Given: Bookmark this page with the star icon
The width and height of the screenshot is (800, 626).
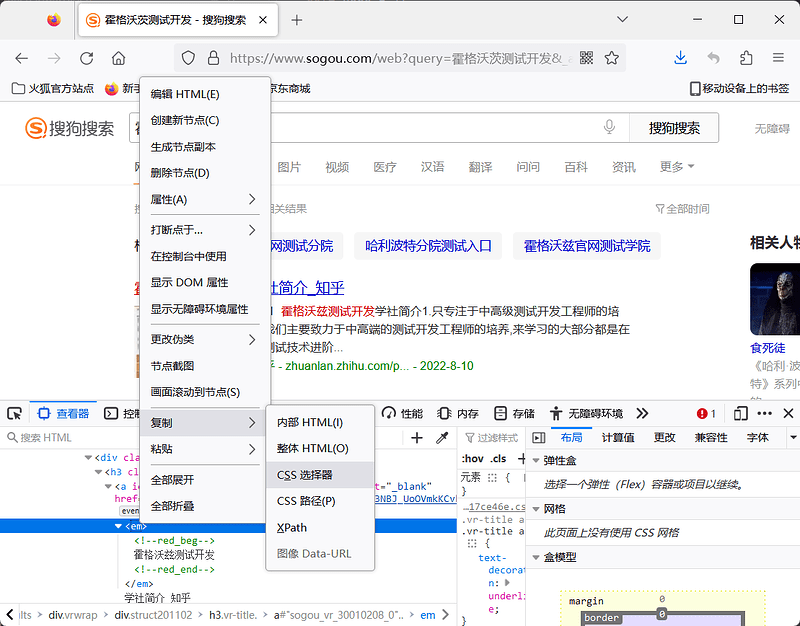Looking at the screenshot, I should coord(611,58).
